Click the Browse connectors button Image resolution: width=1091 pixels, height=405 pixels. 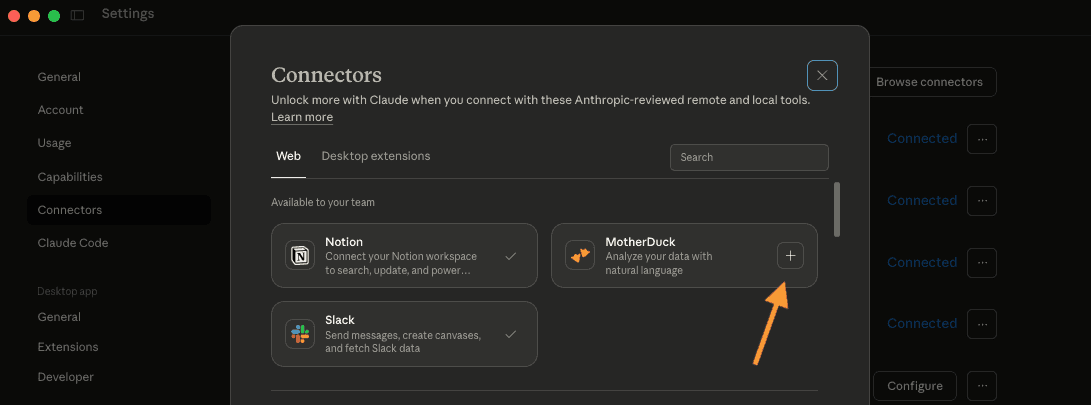click(929, 82)
